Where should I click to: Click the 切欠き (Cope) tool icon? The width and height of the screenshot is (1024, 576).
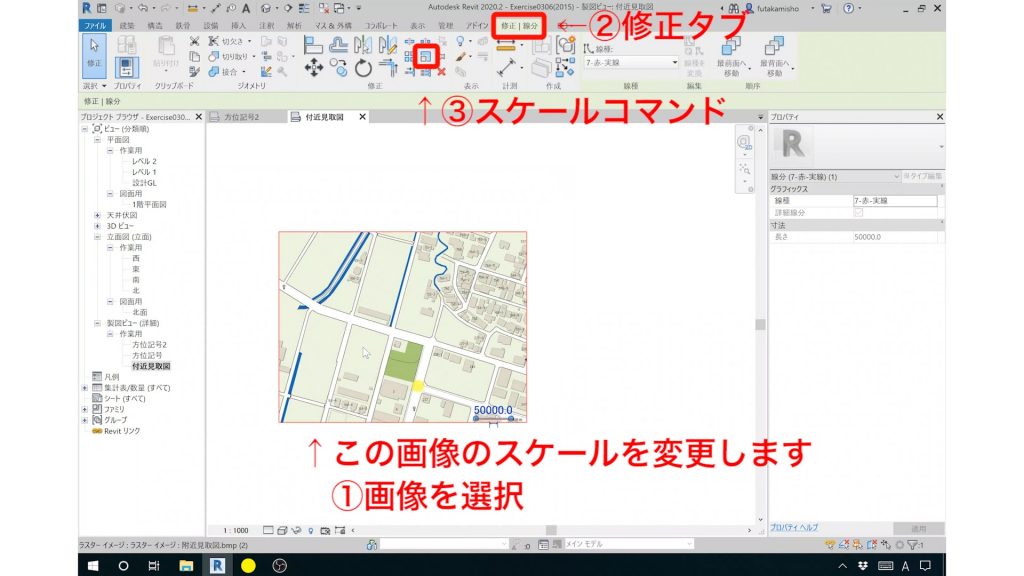[x=214, y=41]
